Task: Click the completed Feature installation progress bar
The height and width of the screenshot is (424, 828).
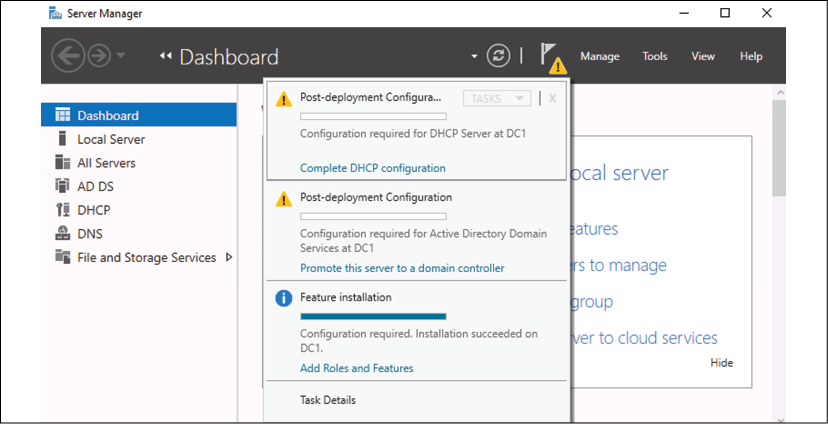Action: click(x=373, y=316)
